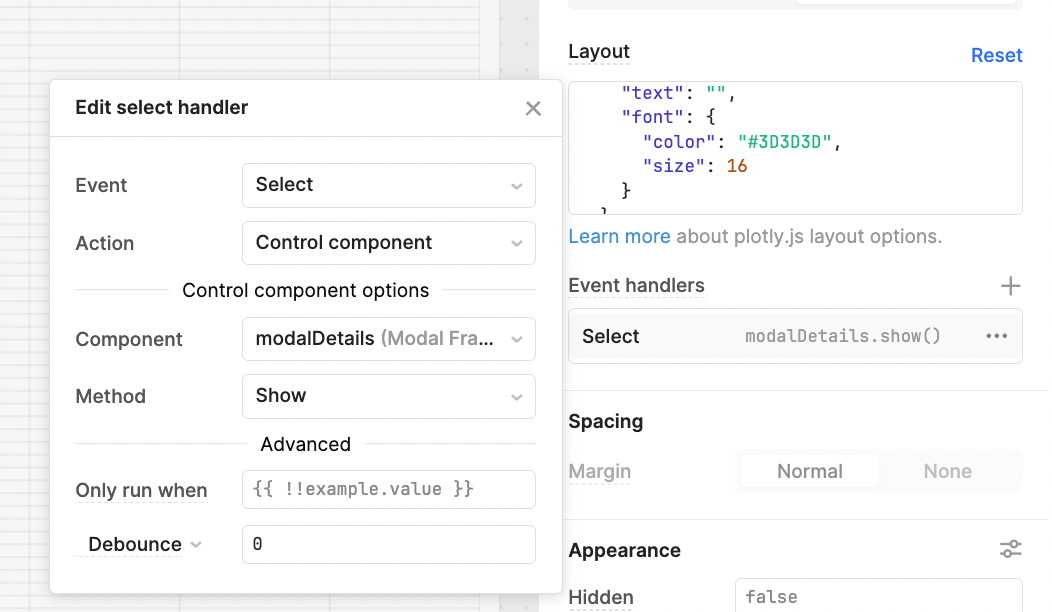
Task: Add a new event handler with plus icon
Action: pyautogui.click(x=1010, y=286)
